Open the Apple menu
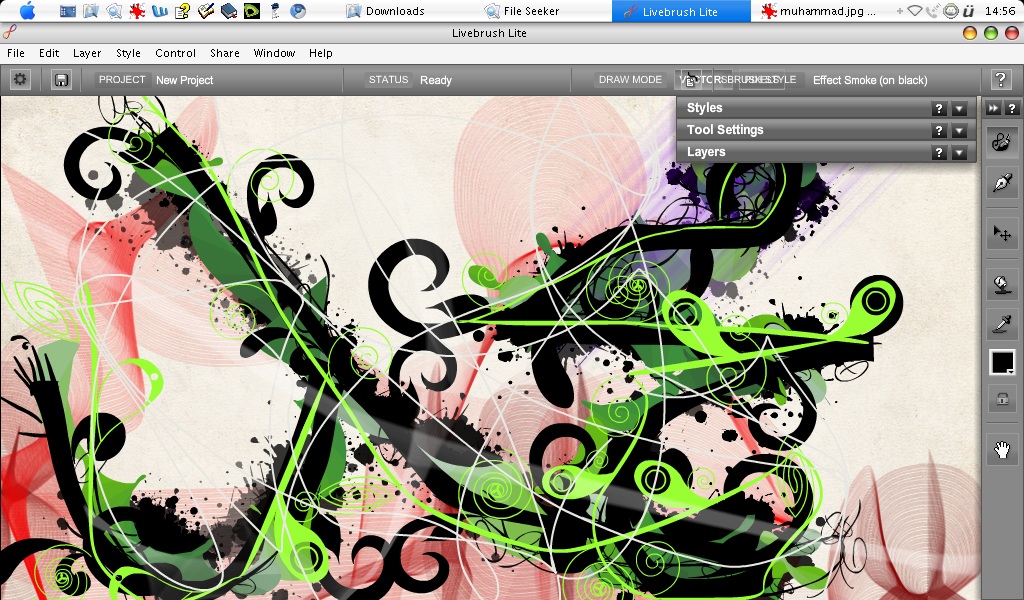 [x=27, y=10]
